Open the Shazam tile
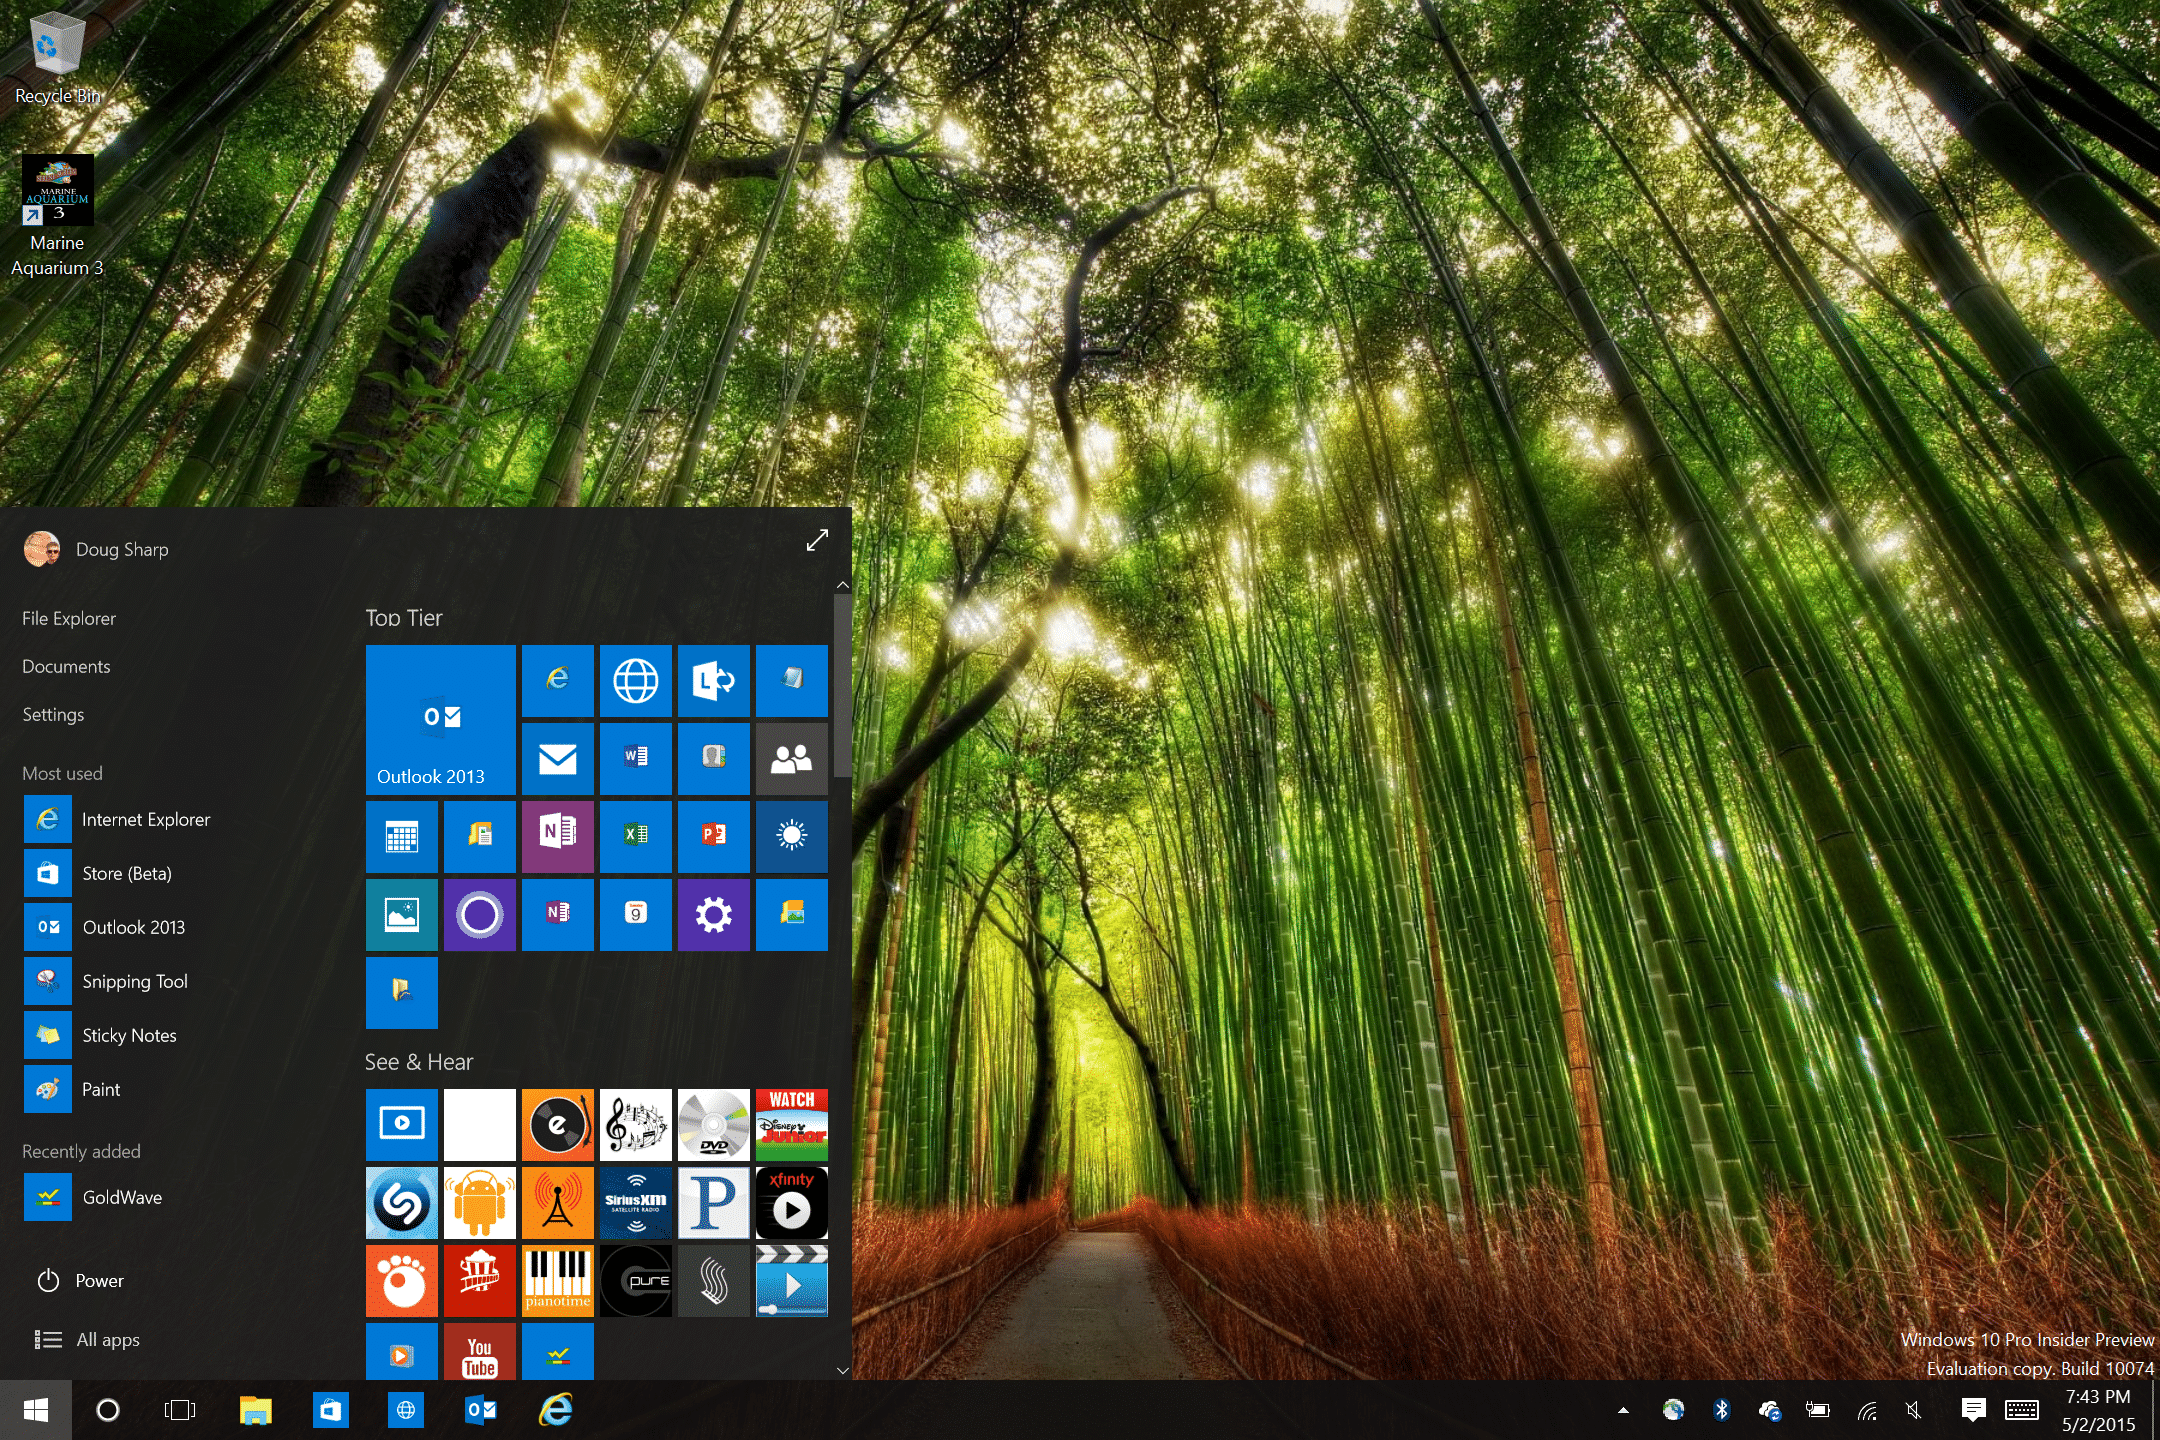This screenshot has width=2160, height=1440. click(x=401, y=1203)
